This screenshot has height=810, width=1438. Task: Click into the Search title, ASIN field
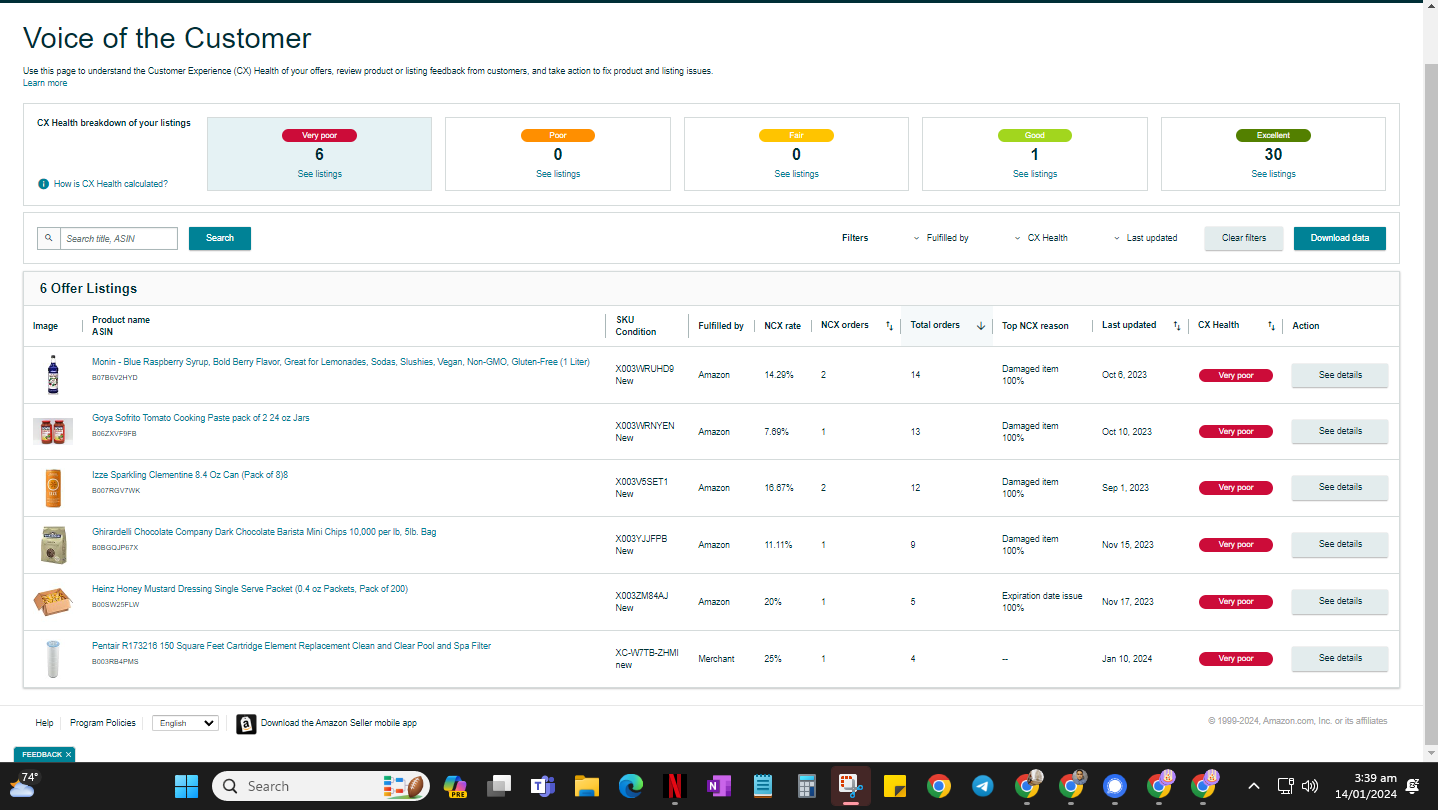pos(119,238)
